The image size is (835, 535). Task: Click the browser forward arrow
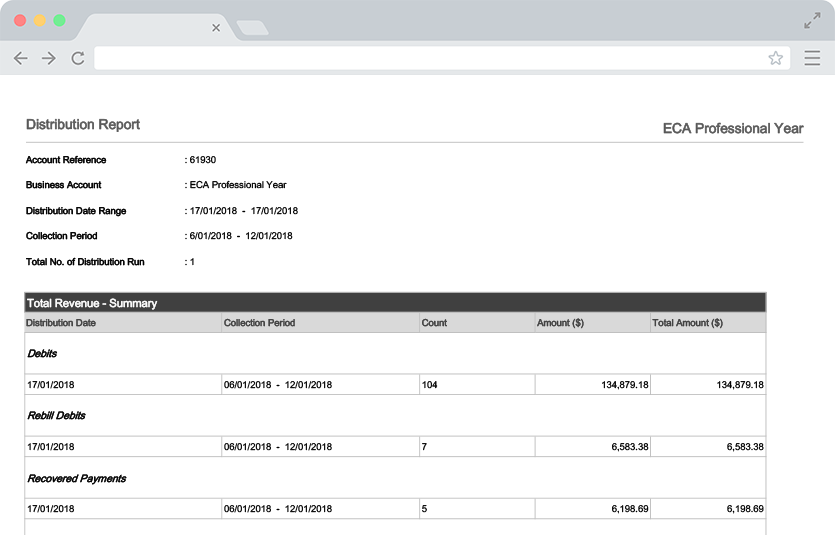point(49,58)
